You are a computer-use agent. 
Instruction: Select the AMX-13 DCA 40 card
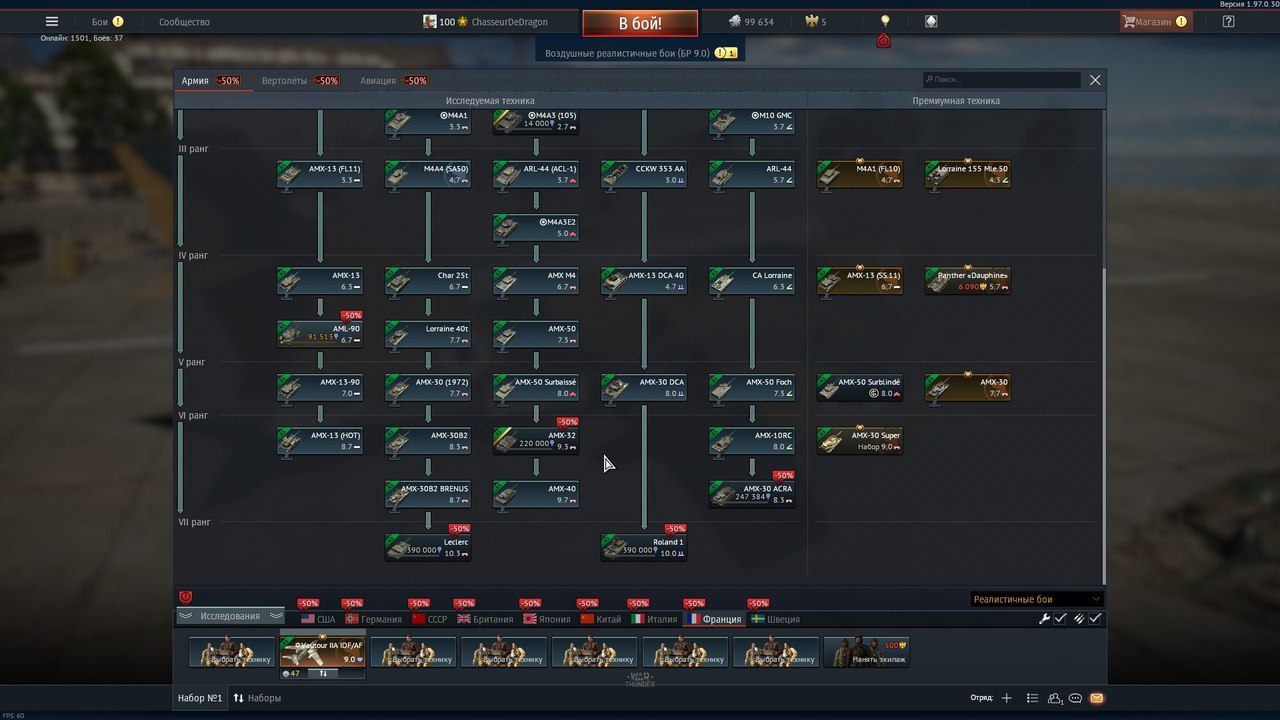(644, 281)
